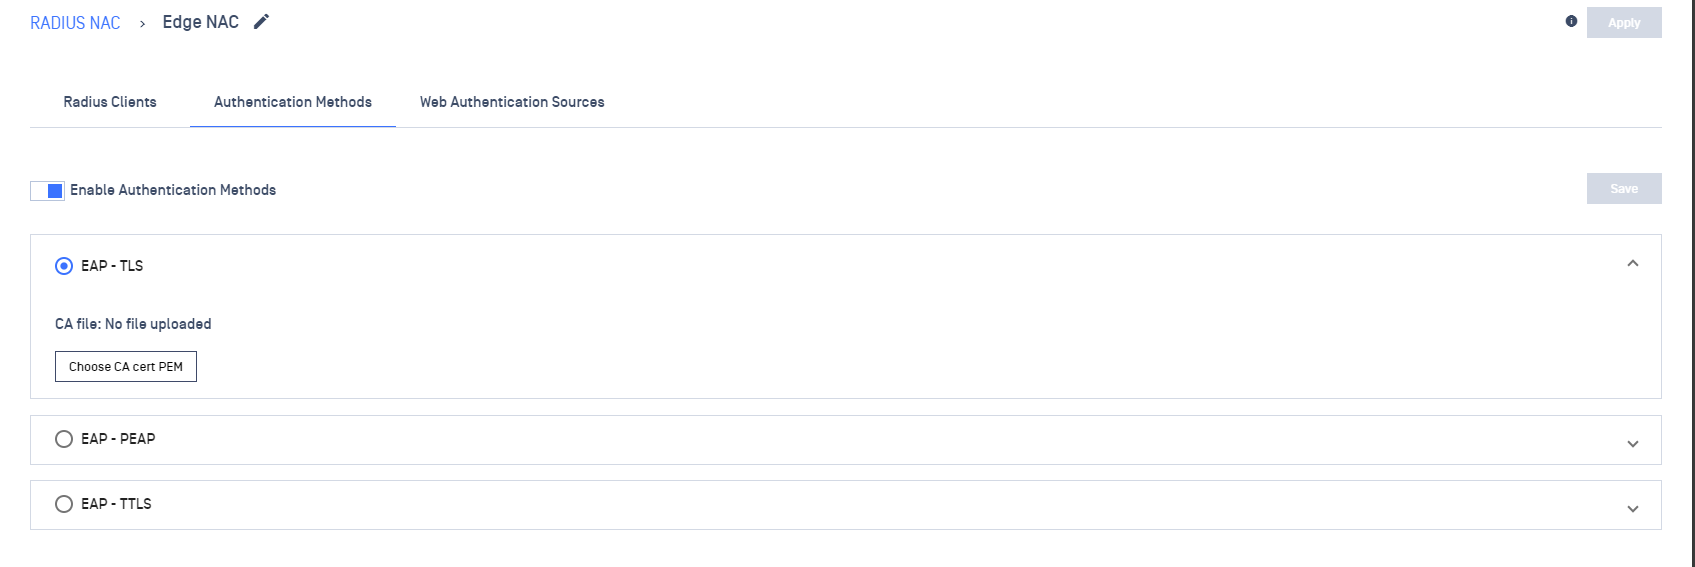1695x567 pixels.
Task: Click the Choose CA cert PEM button
Action: [x=126, y=367]
